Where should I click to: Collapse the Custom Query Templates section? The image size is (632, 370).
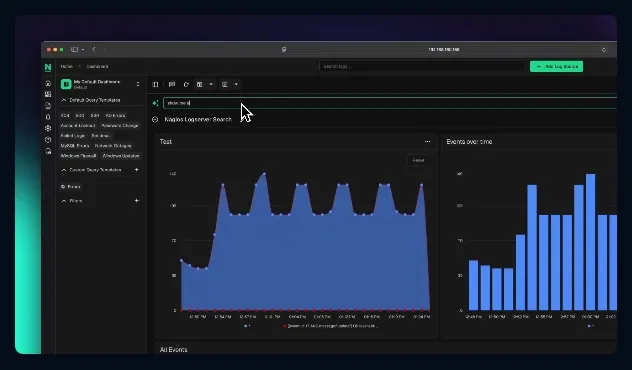coord(64,170)
